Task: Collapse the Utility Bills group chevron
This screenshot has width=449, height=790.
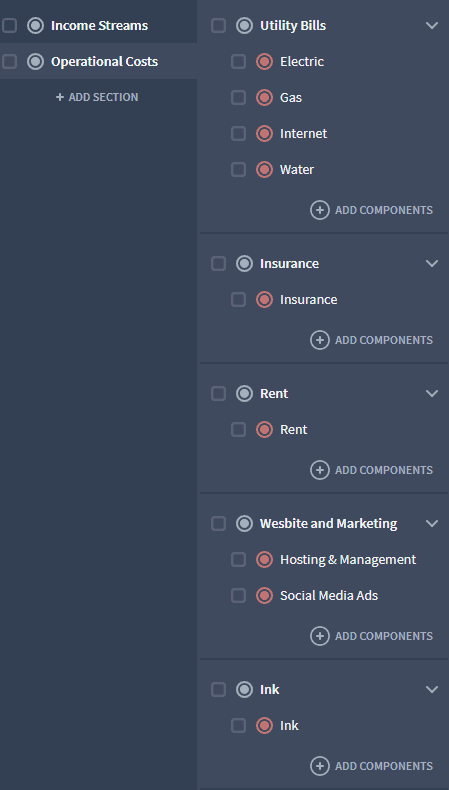Action: 432,25
